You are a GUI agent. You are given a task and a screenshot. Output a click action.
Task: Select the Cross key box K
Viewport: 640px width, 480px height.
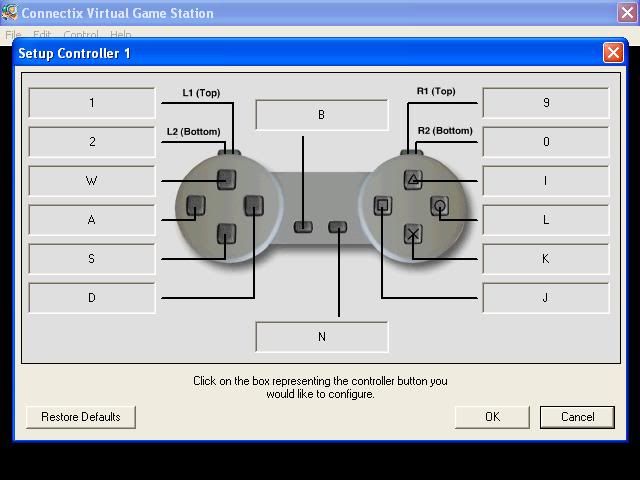point(546,259)
